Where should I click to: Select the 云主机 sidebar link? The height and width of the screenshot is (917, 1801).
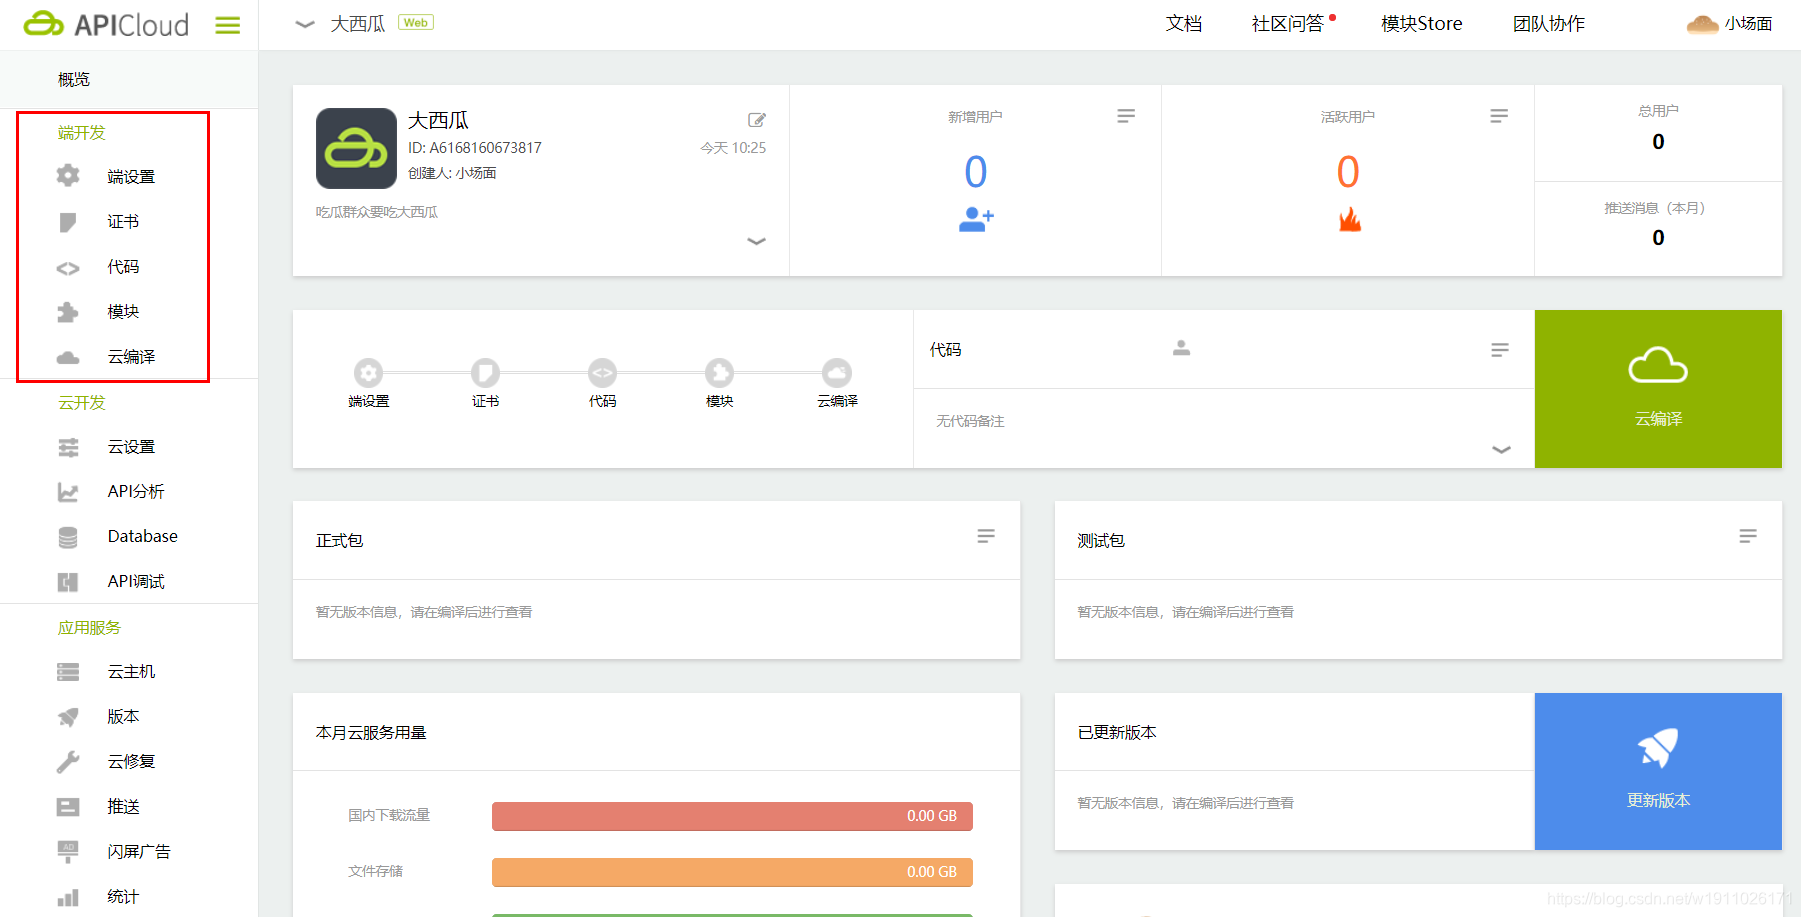[x=132, y=672]
